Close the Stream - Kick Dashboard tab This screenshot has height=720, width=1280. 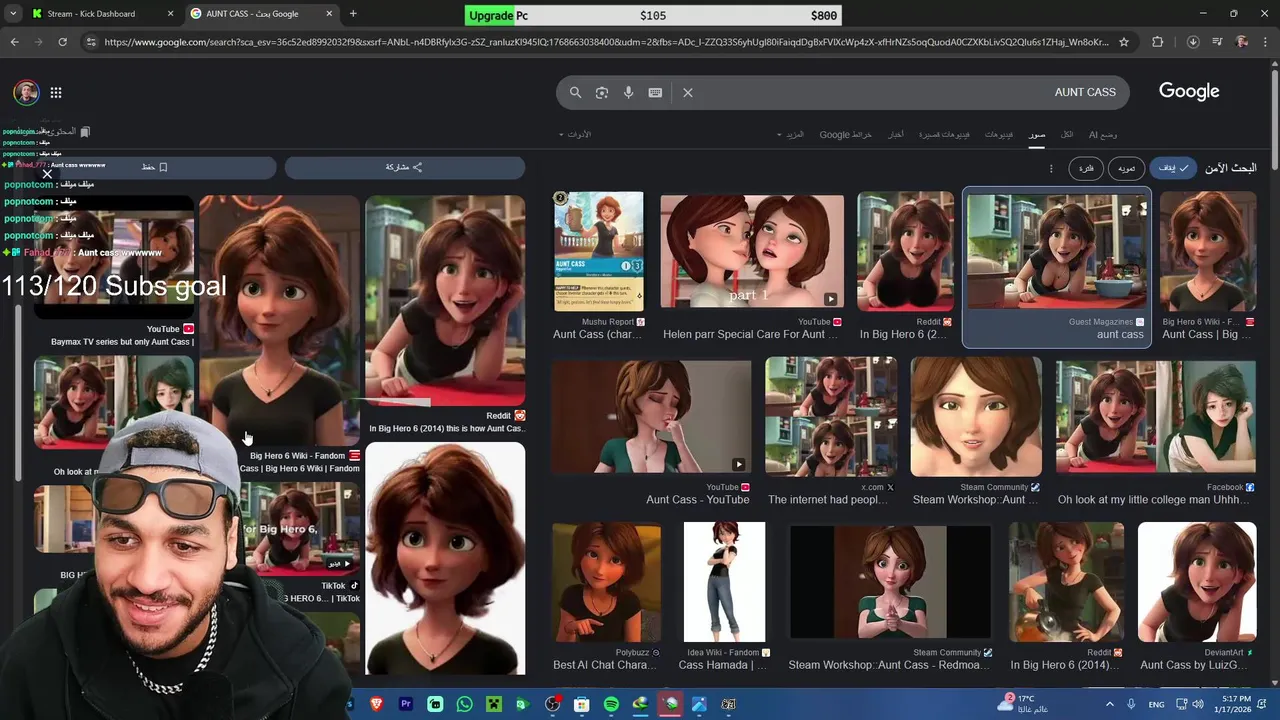point(170,14)
